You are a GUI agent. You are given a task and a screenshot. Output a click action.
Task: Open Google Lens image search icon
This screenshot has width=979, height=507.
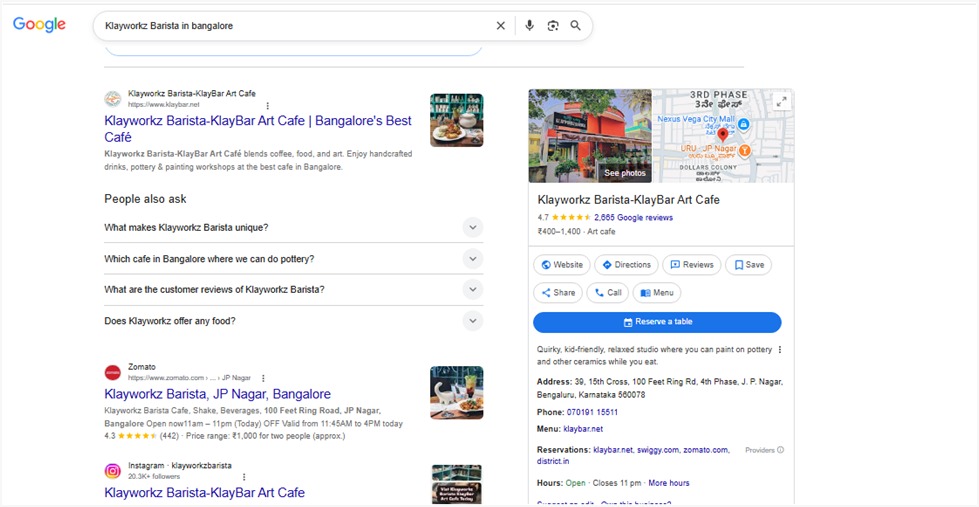coord(553,26)
